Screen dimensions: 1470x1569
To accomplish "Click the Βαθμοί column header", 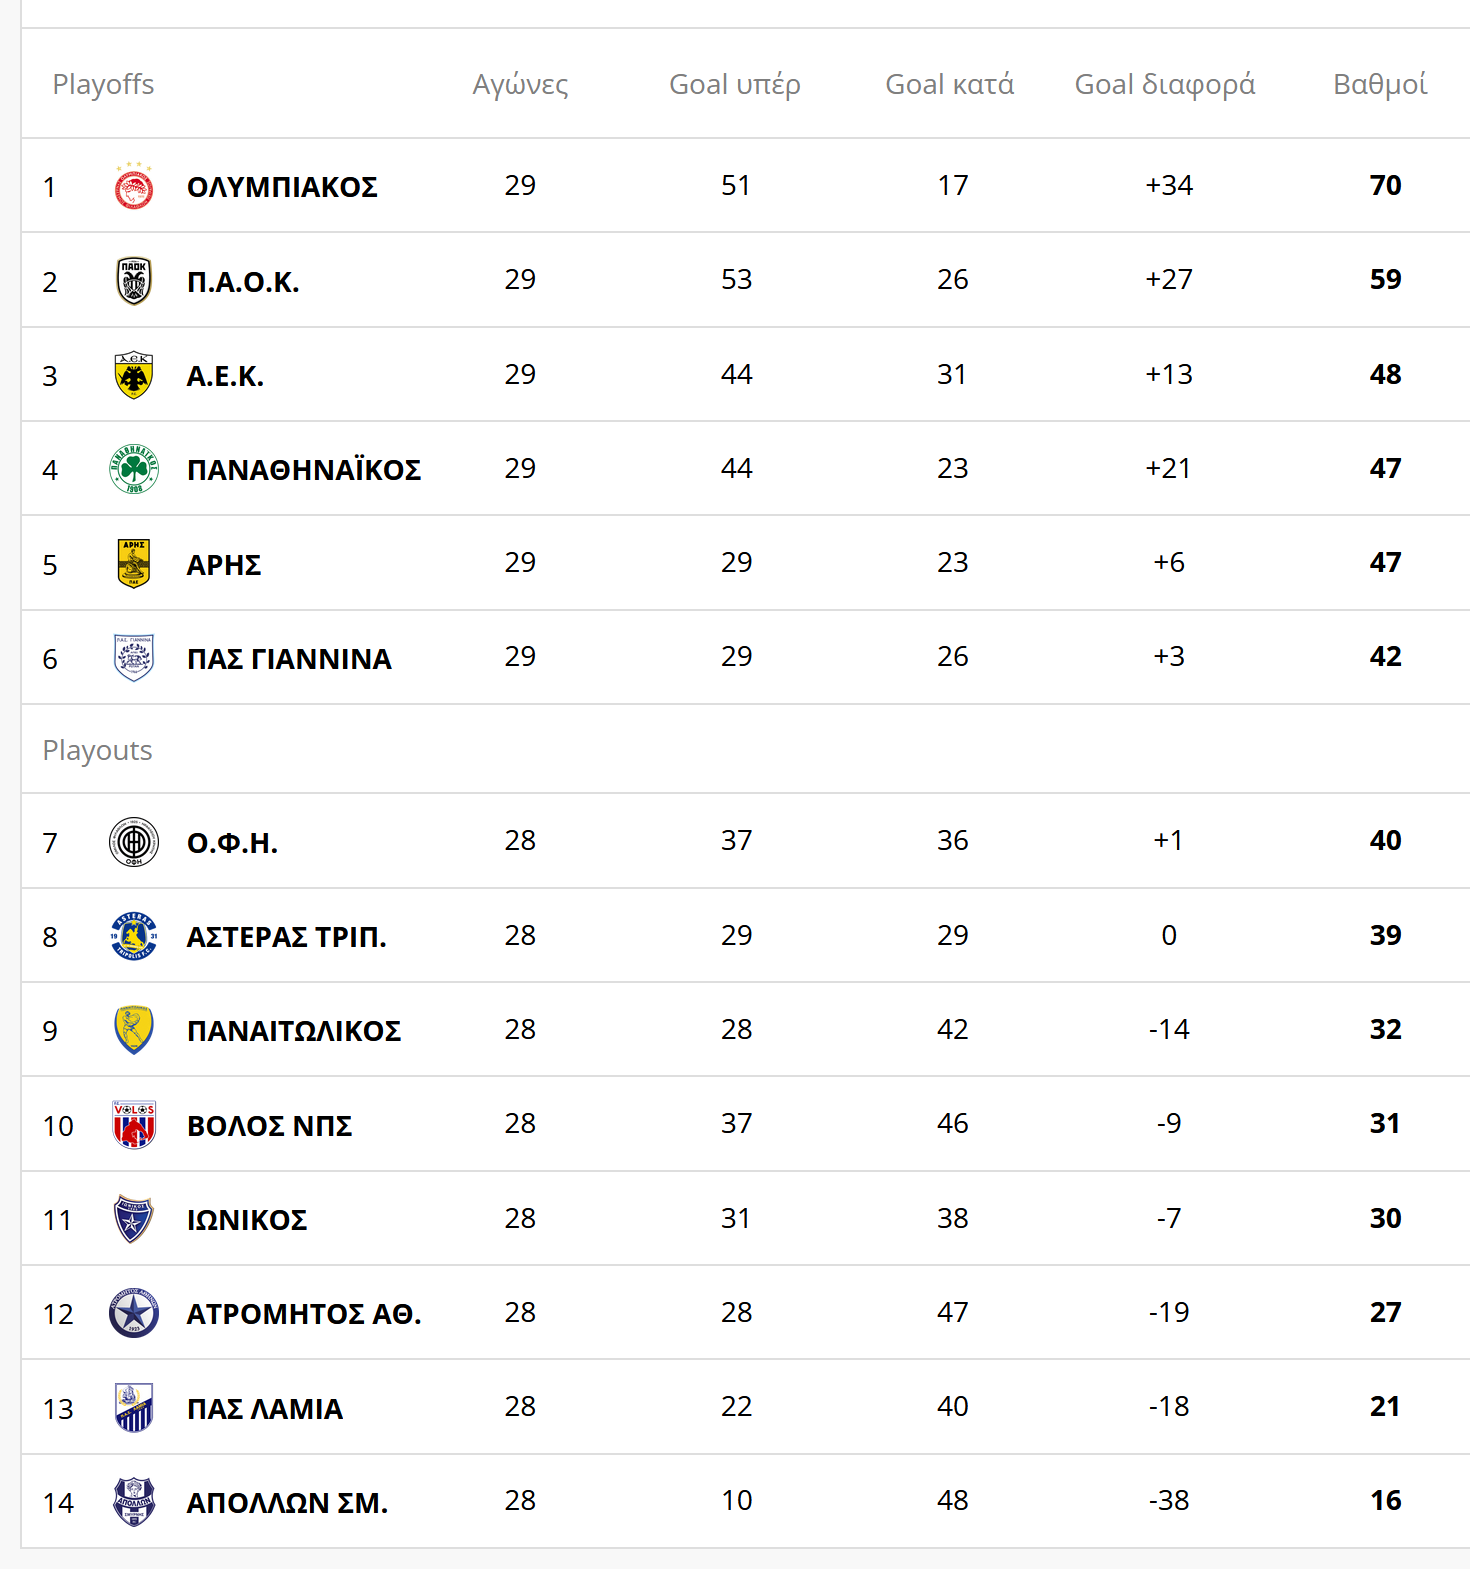I will coord(1380,84).
